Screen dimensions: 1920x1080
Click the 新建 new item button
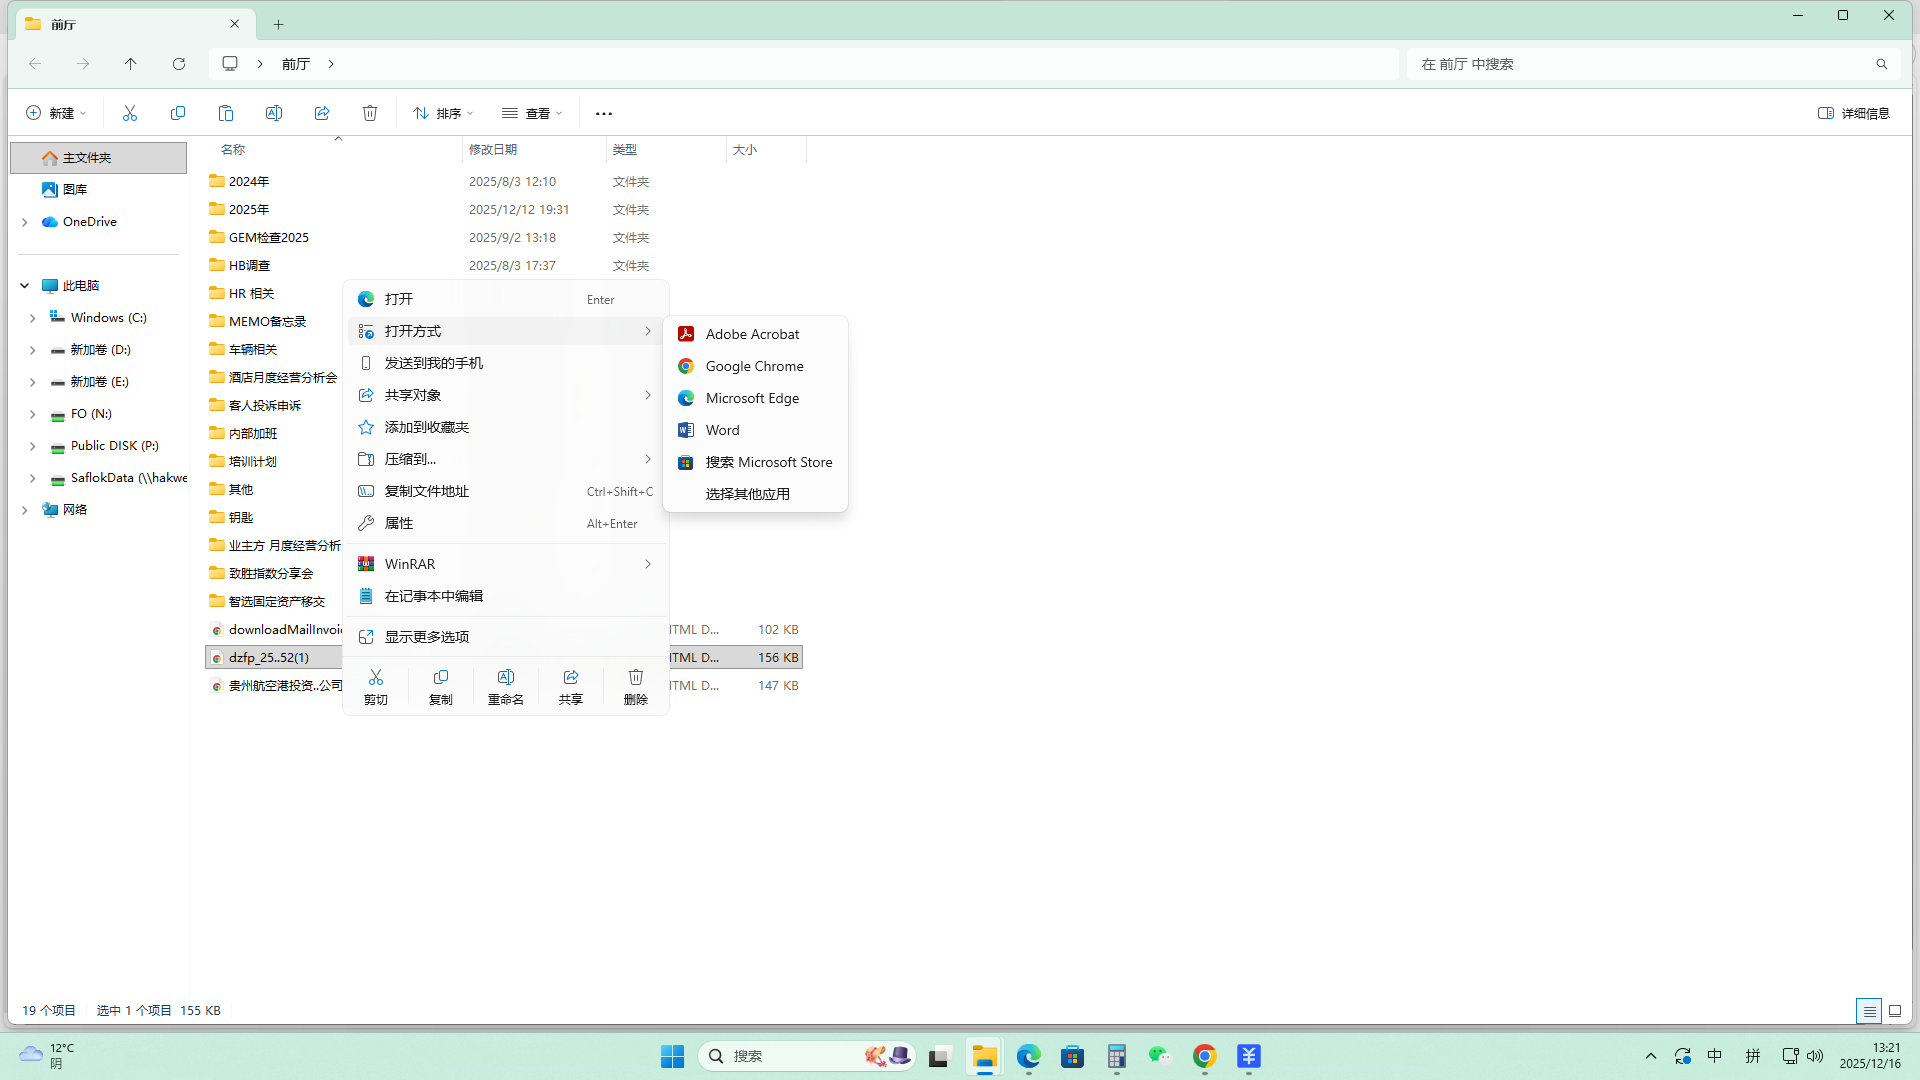[56, 113]
